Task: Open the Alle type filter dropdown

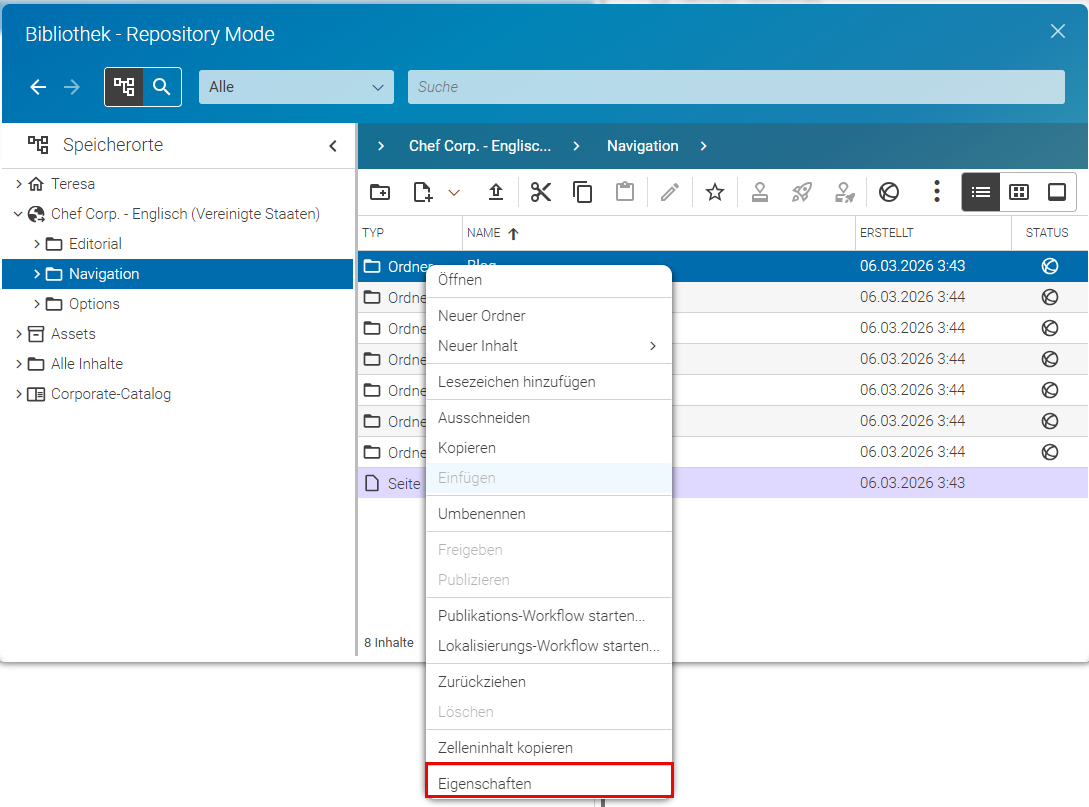Action: click(x=297, y=87)
